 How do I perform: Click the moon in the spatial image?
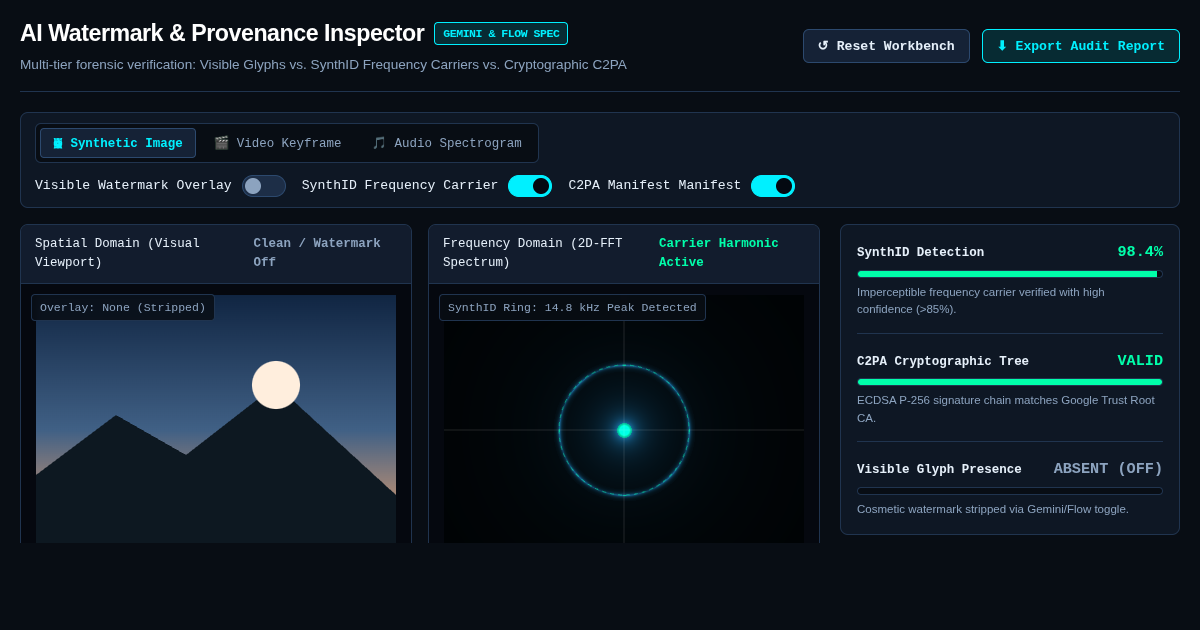[x=276, y=385]
